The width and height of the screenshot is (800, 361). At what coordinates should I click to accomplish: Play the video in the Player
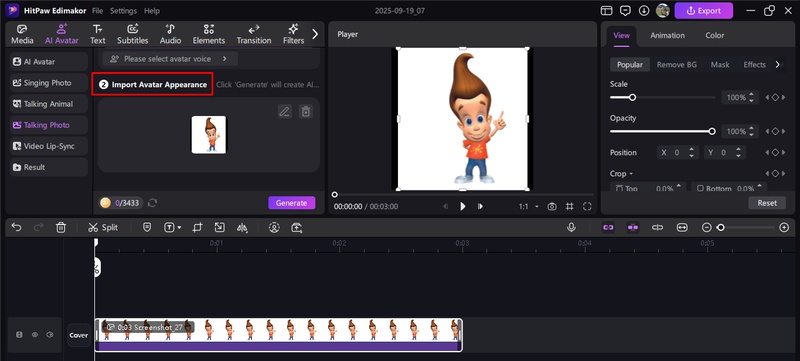463,207
